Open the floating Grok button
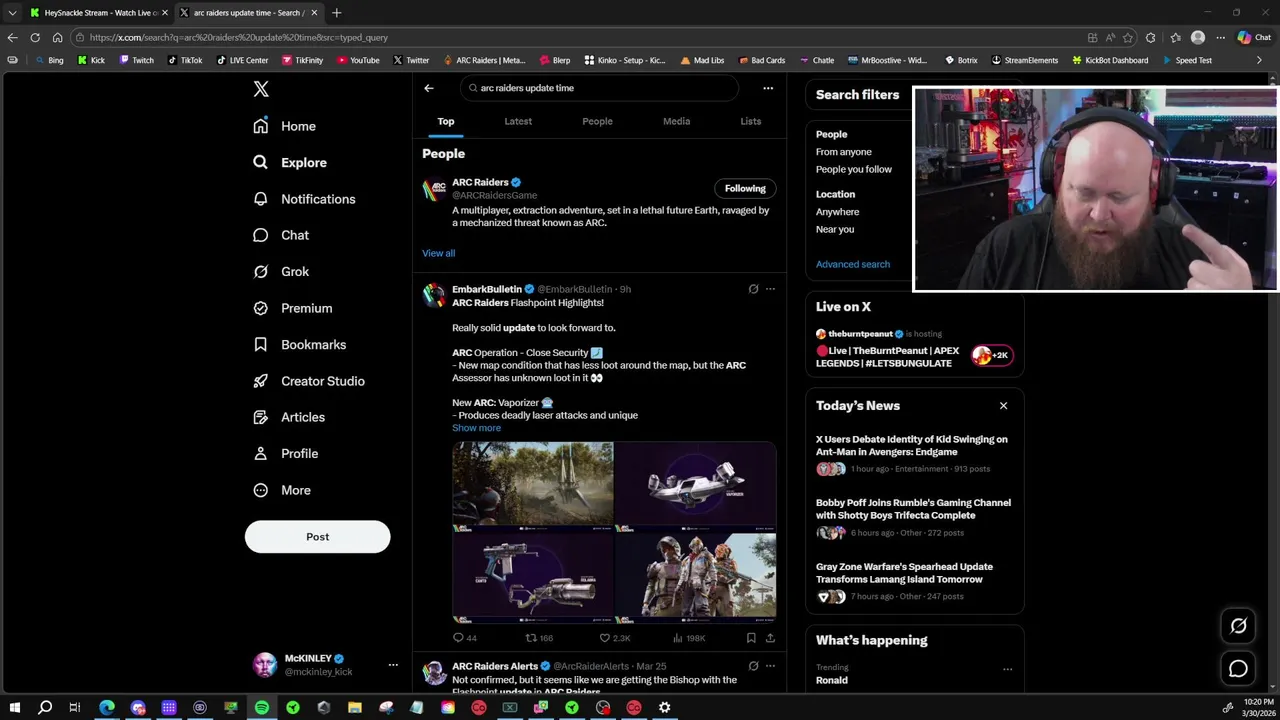The height and width of the screenshot is (720, 1280). tap(1238, 626)
